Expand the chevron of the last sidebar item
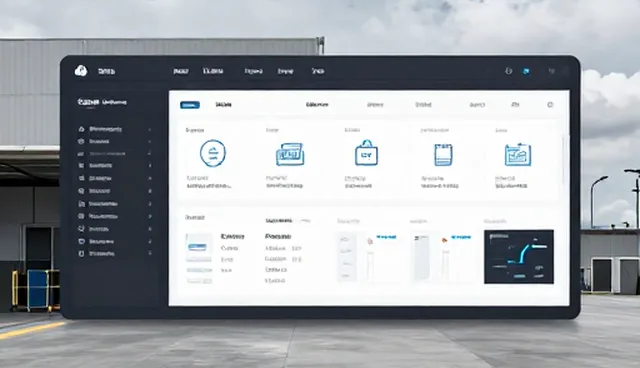 coord(150,253)
